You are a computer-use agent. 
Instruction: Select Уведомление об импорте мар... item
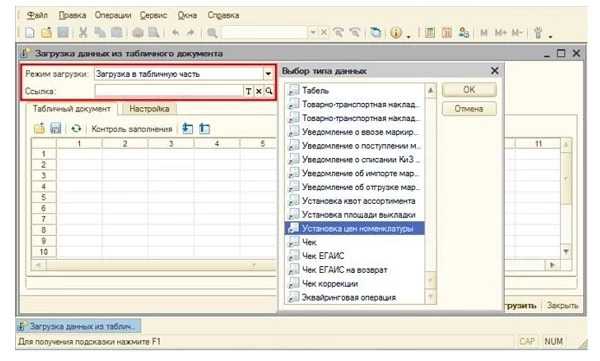coord(355,173)
